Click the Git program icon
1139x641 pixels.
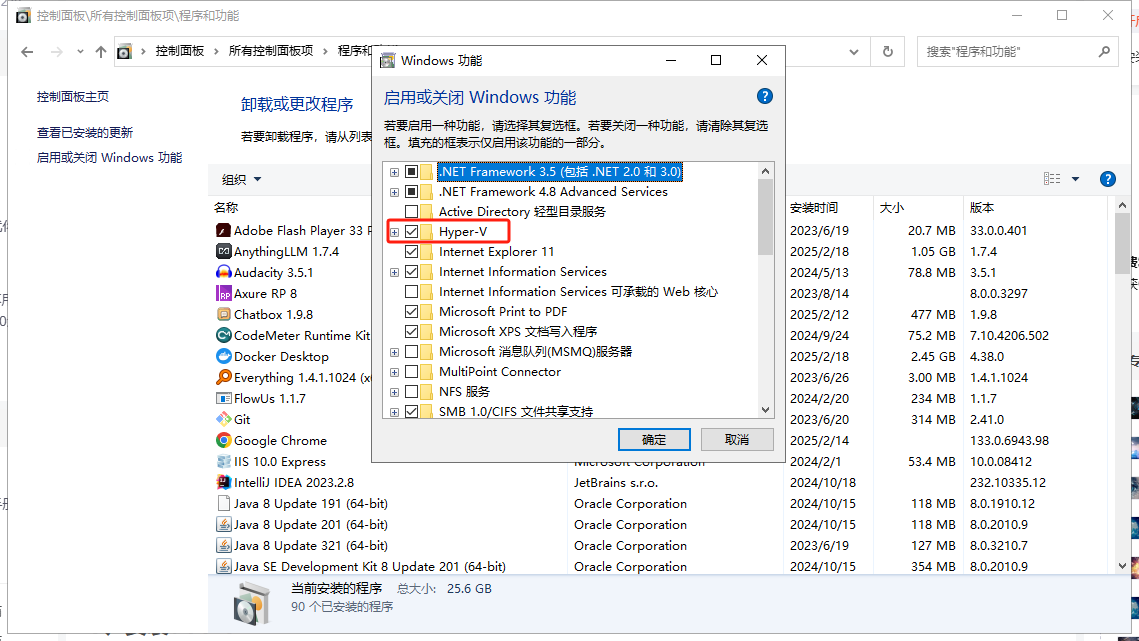point(224,419)
